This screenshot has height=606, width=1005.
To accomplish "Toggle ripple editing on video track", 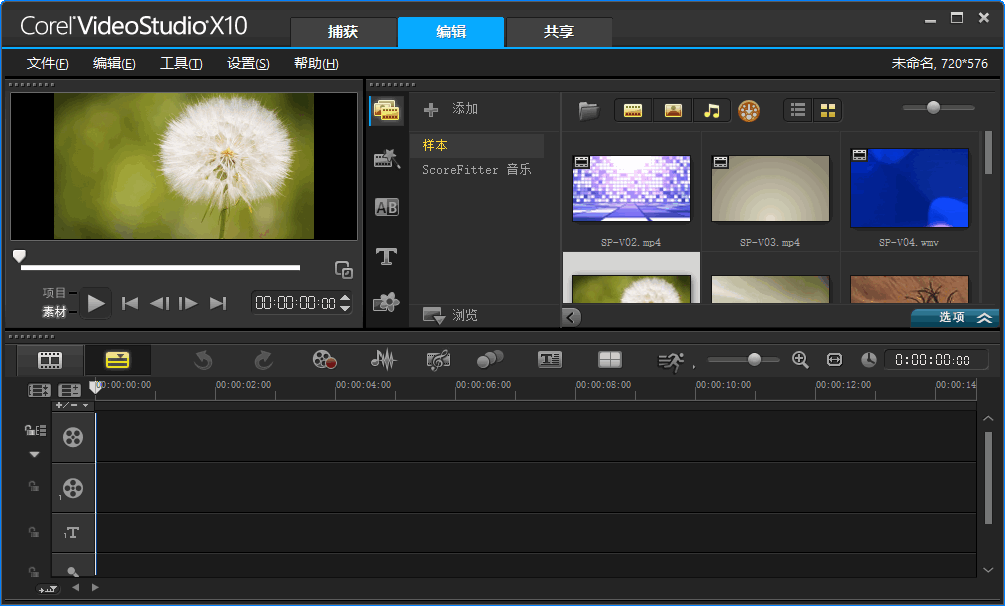I will [x=35, y=430].
